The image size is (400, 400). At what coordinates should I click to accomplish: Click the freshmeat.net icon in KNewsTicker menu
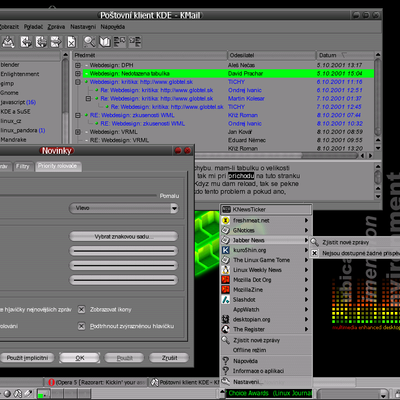pyautogui.click(x=226, y=220)
